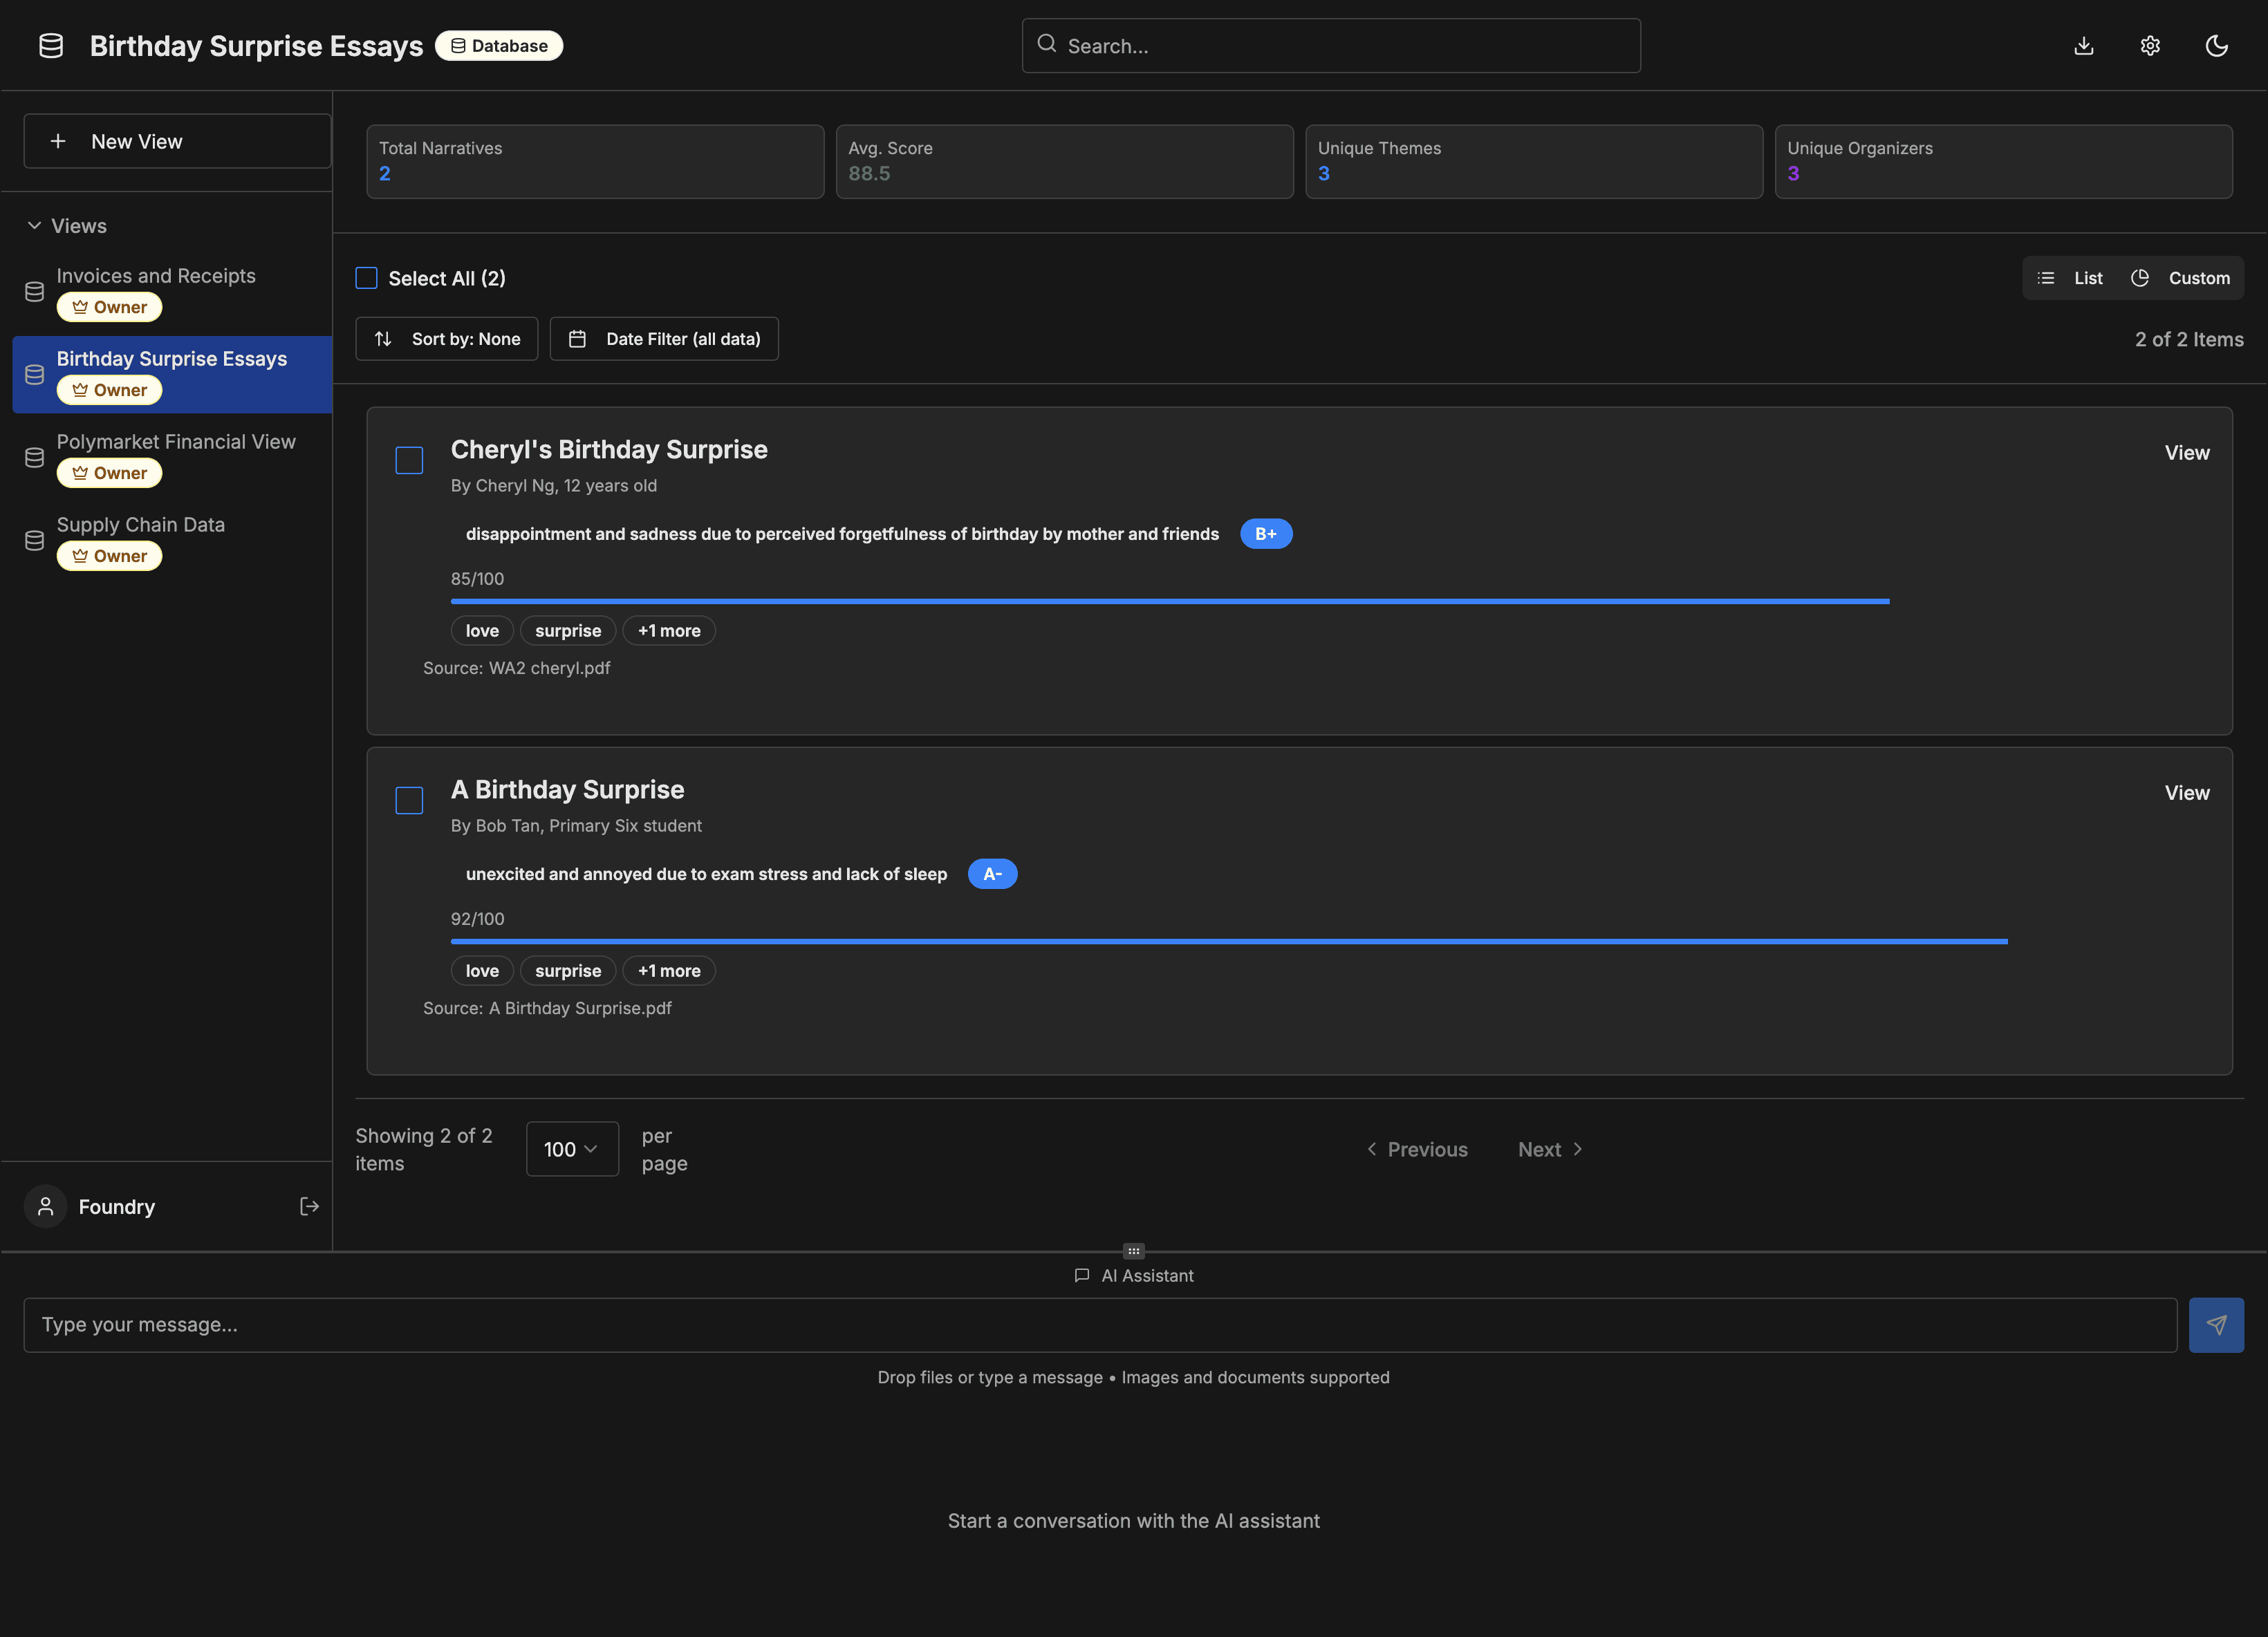Click the Avg. Score stat card

(x=1064, y=161)
